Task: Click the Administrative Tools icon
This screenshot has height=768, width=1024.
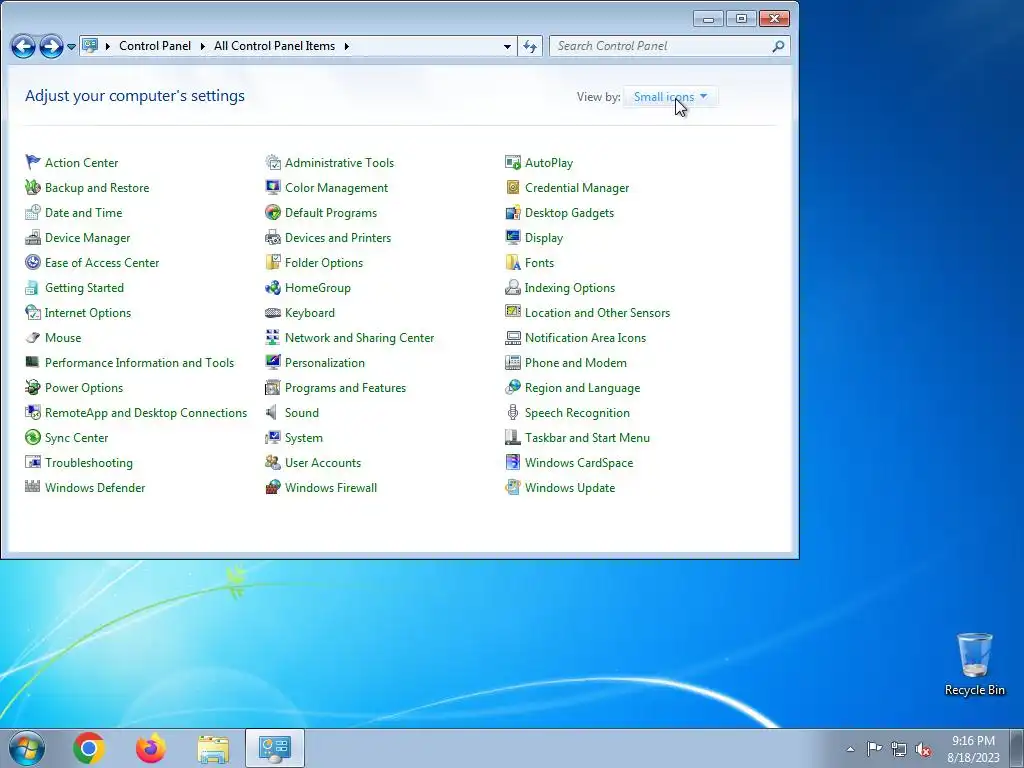Action: coord(273,162)
